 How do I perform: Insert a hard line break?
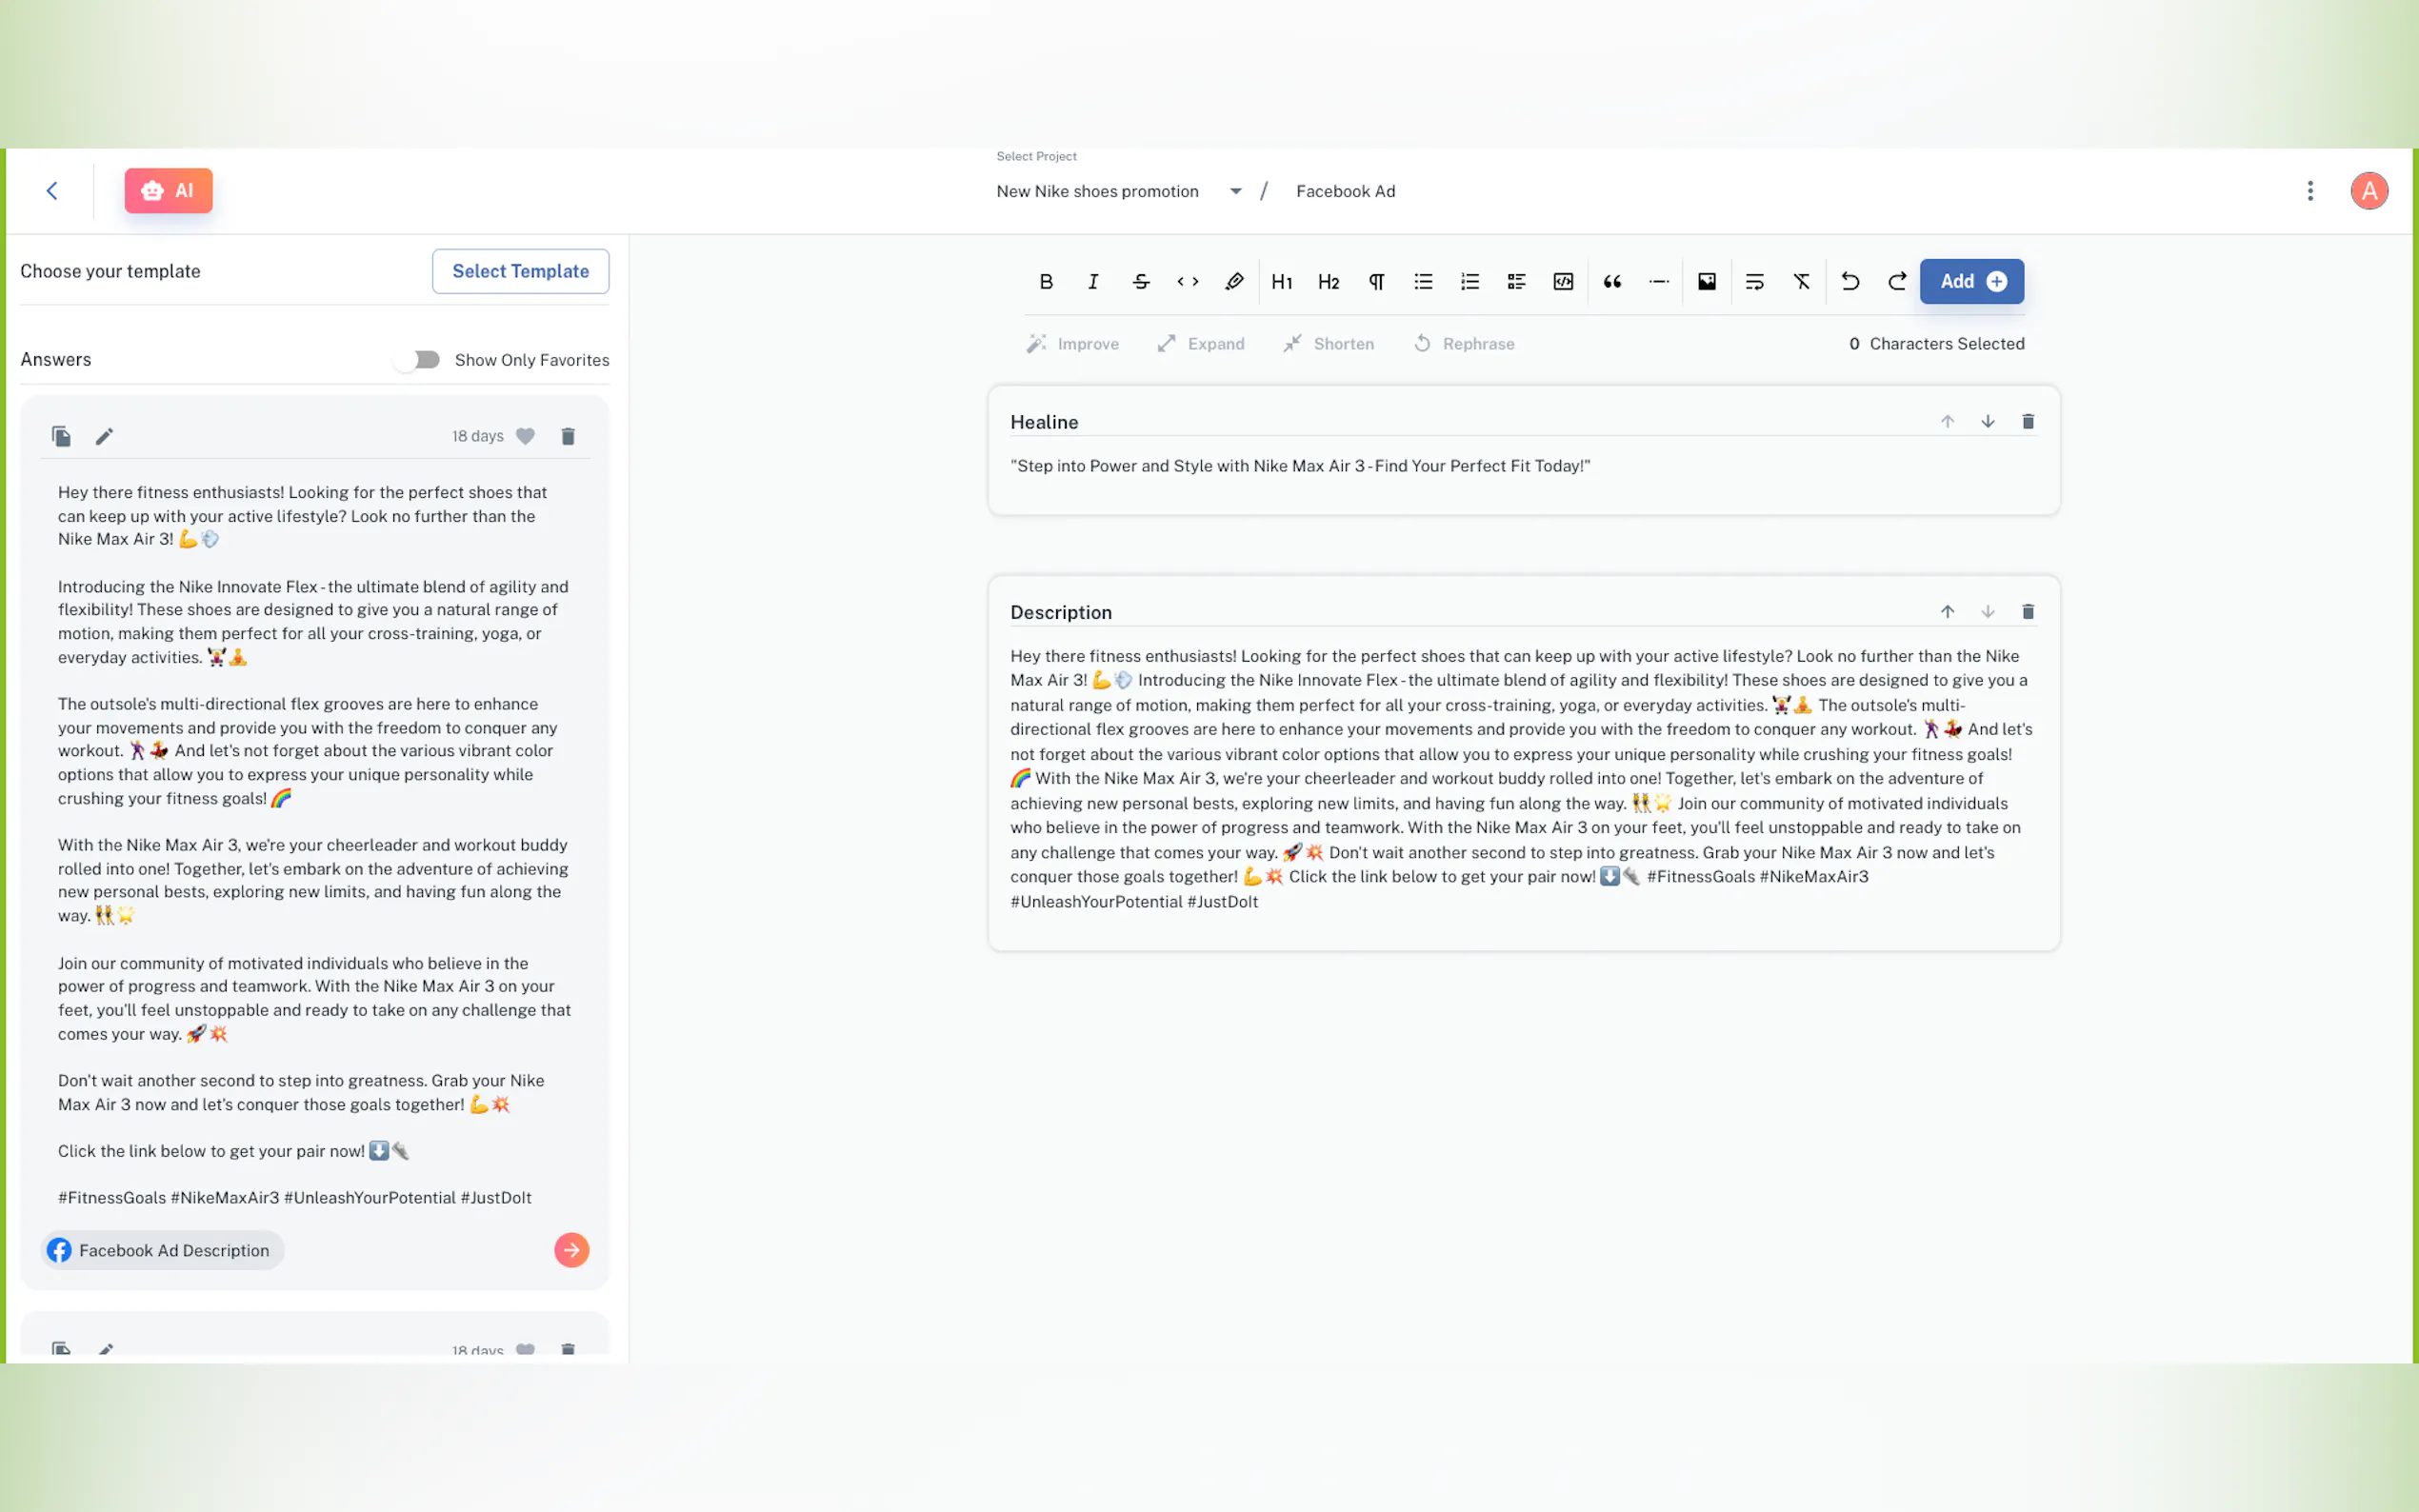point(1755,282)
